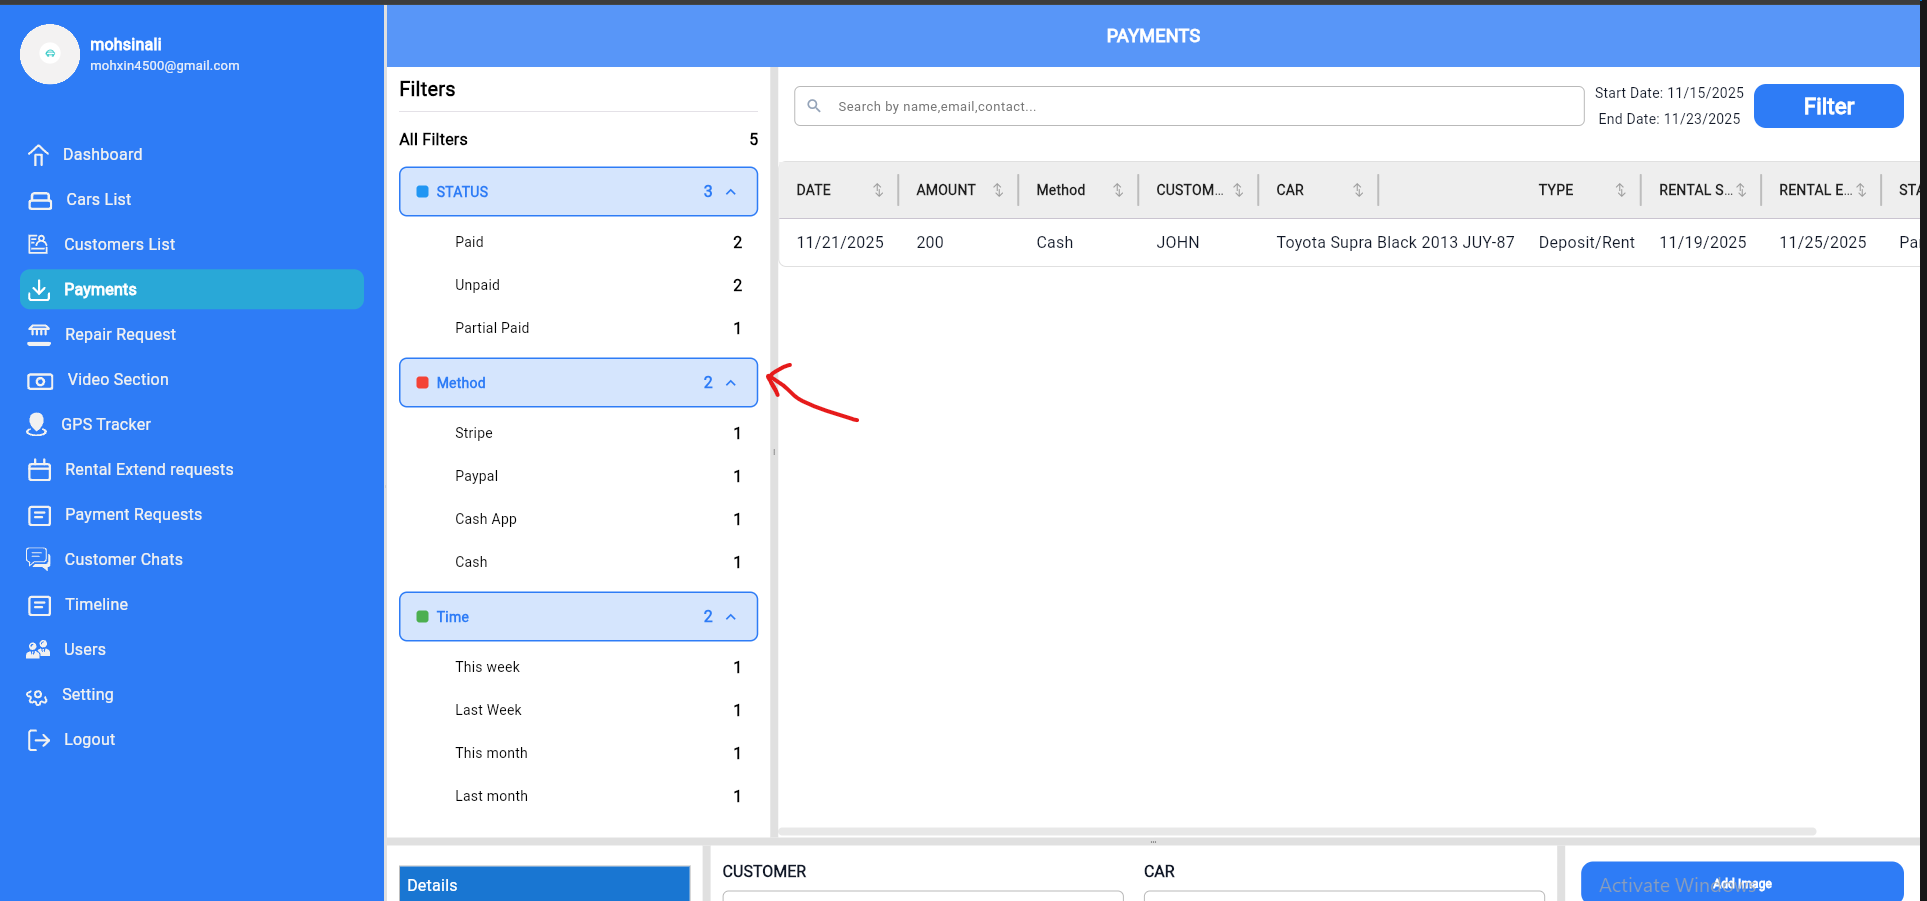The width and height of the screenshot is (1927, 901).
Task: Click the GPS Tracker pin icon
Action: pyautogui.click(x=37, y=425)
